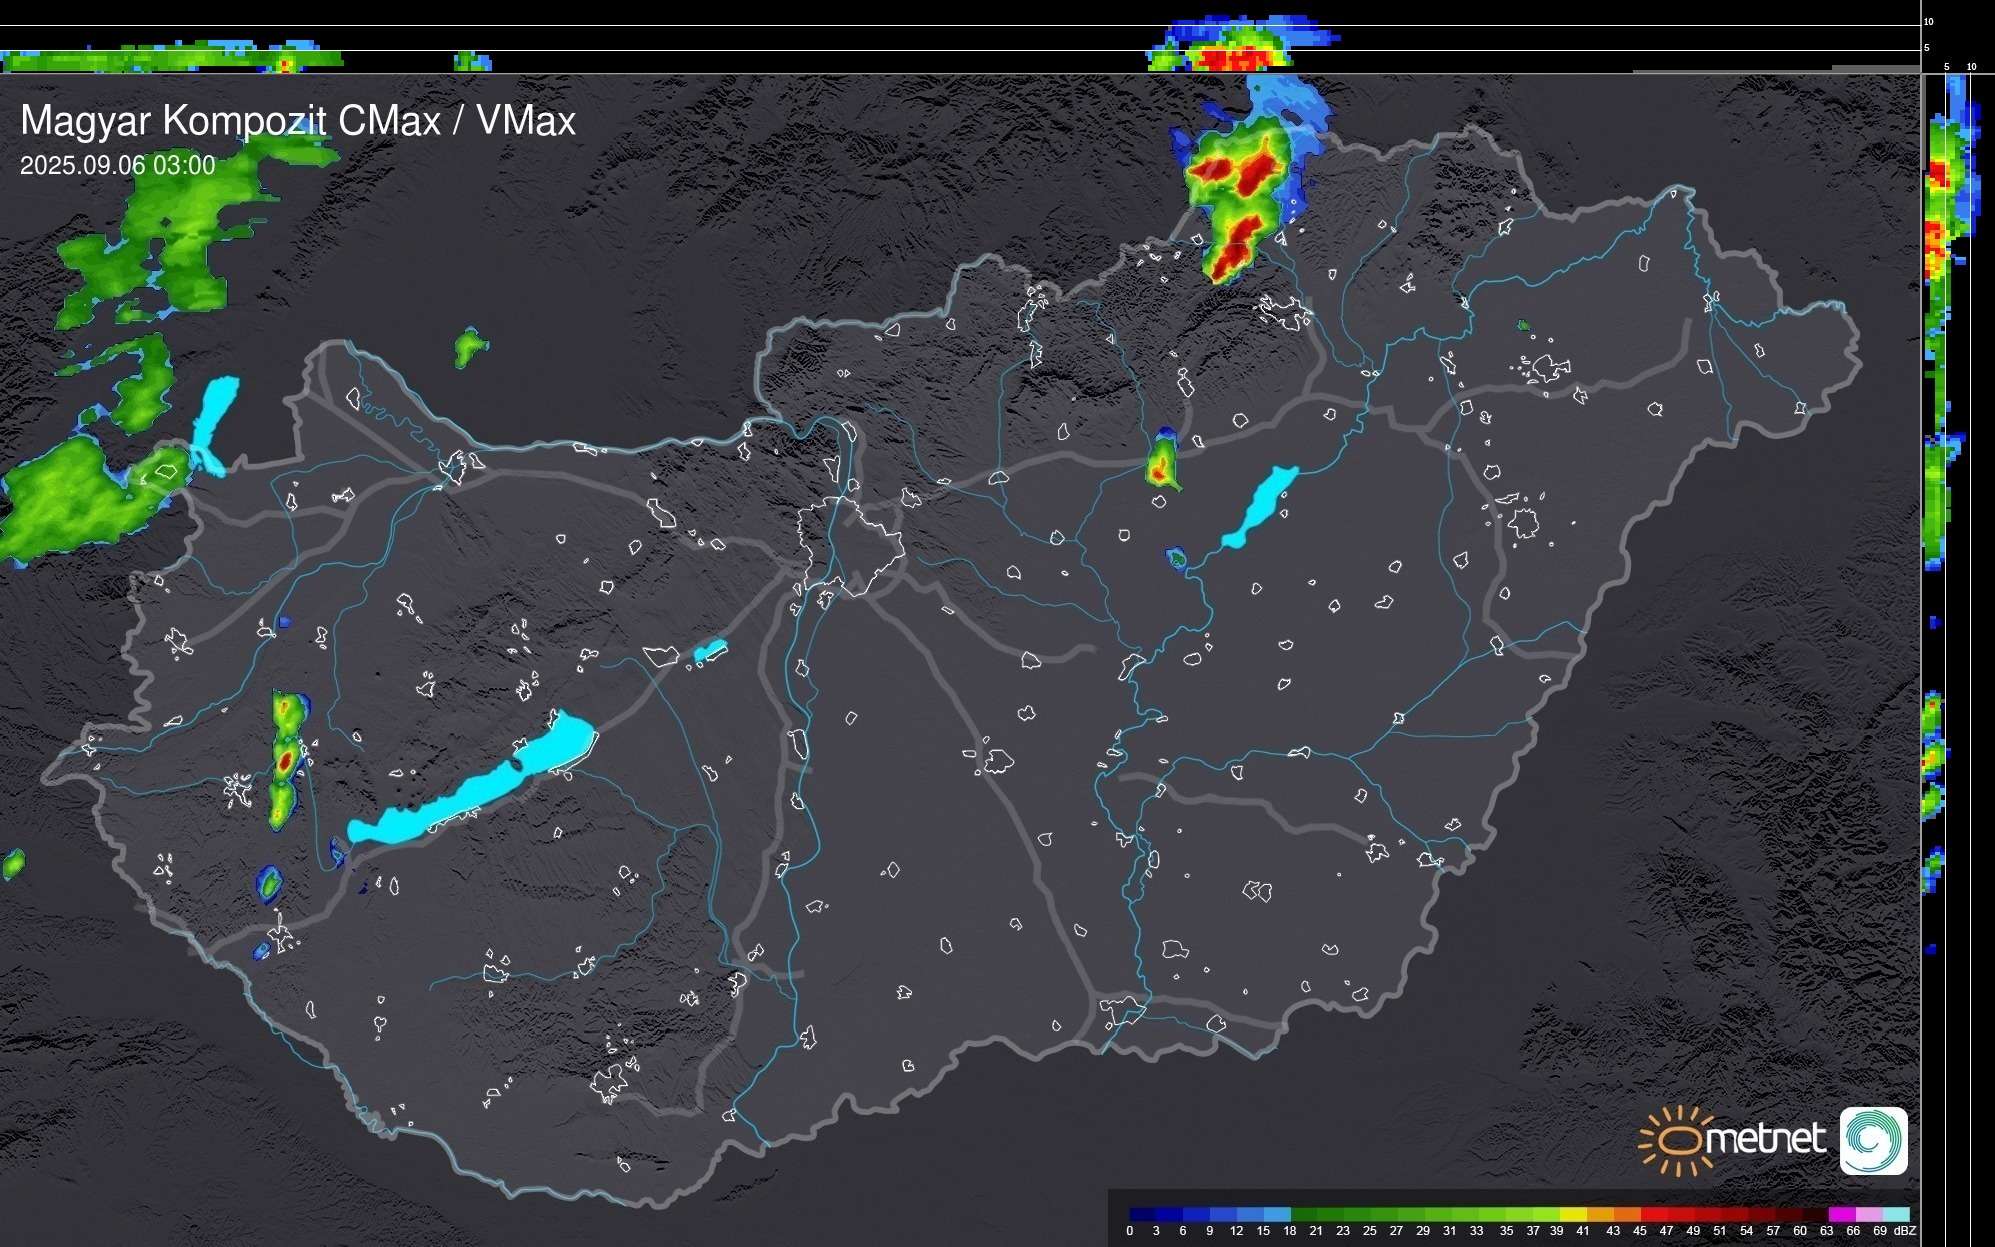Image resolution: width=1995 pixels, height=1247 pixels.
Task: Select the dark blue 0 dBZ legend swatch
Action: click(1143, 1214)
